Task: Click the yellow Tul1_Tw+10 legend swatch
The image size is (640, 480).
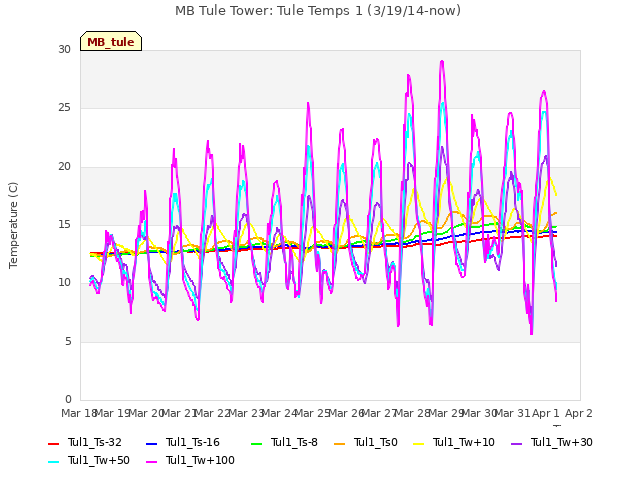Action: (418, 443)
